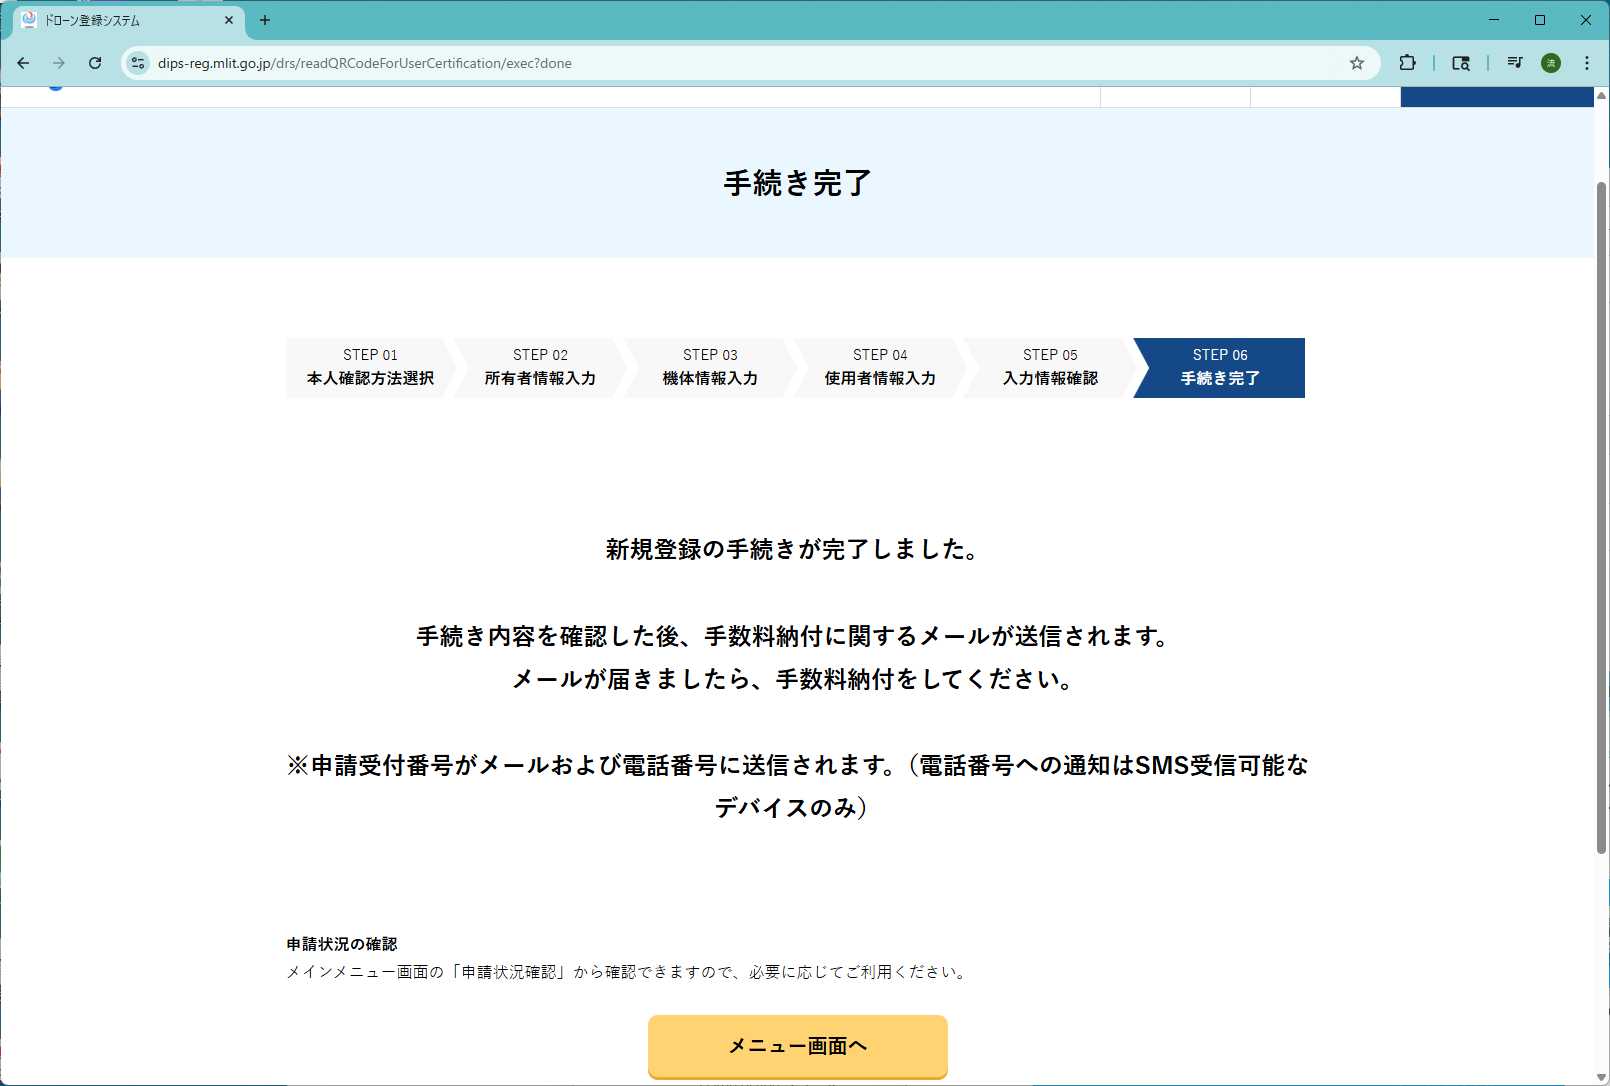Go back to the previous page
Viewport: 1610px width, 1086px height.
[23, 63]
